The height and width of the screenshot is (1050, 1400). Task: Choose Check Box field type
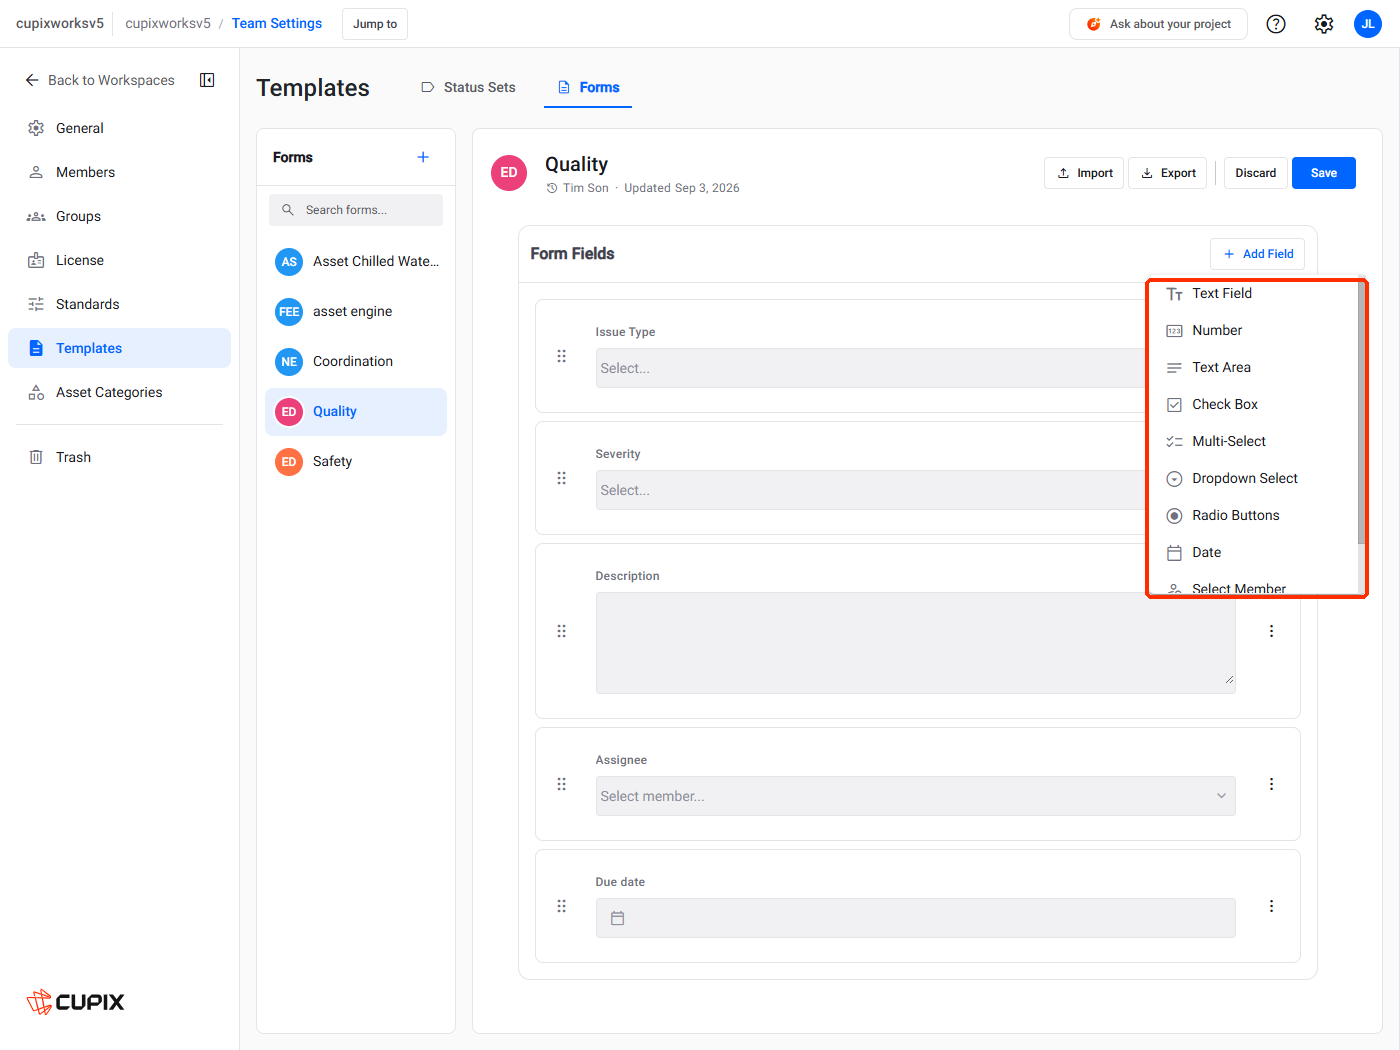[x=1254, y=404]
